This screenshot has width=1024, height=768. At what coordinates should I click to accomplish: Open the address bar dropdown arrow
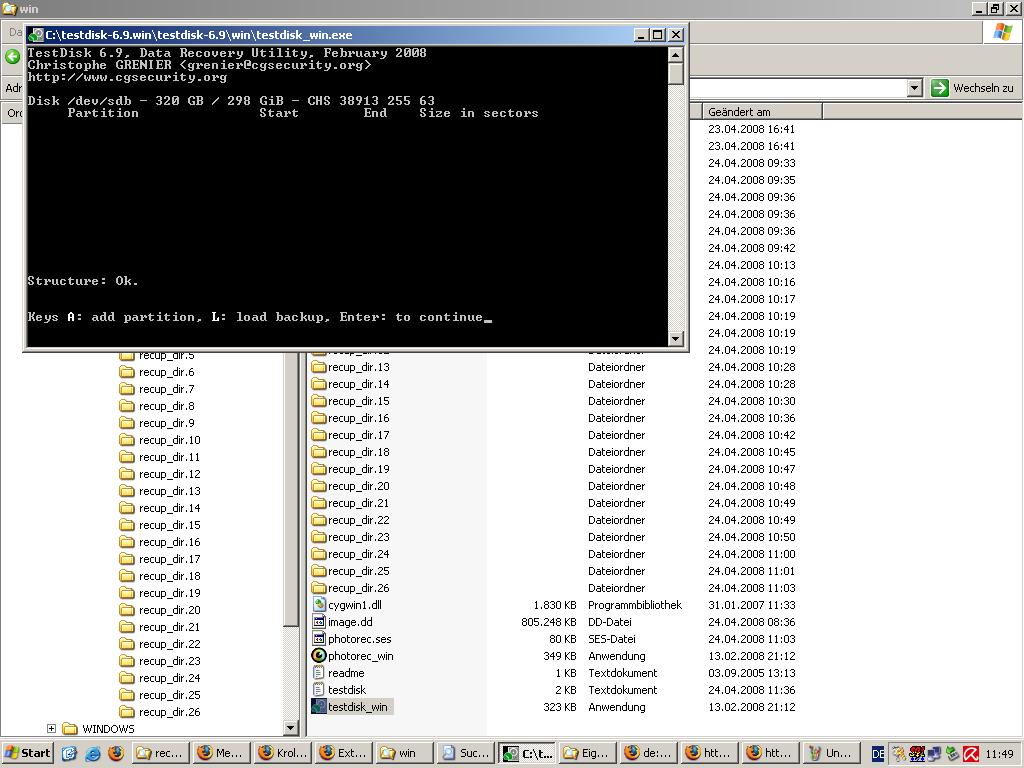click(x=914, y=88)
